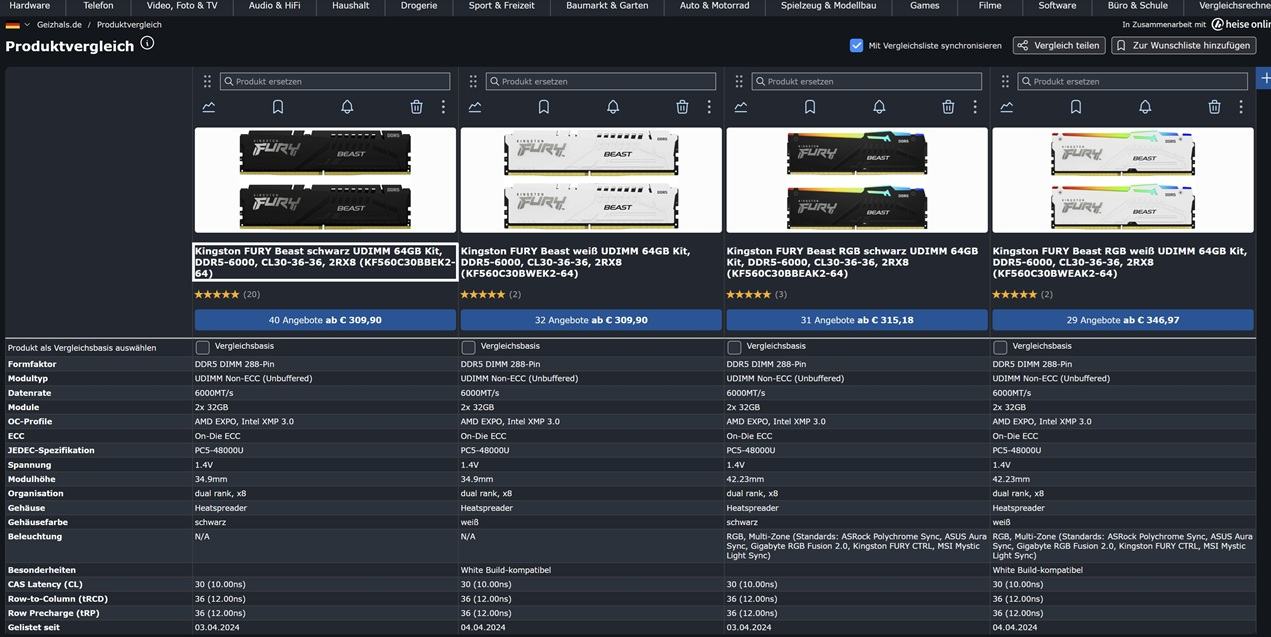
Task: Click info icon next to Produktvergleich heading
Action: tap(147, 43)
